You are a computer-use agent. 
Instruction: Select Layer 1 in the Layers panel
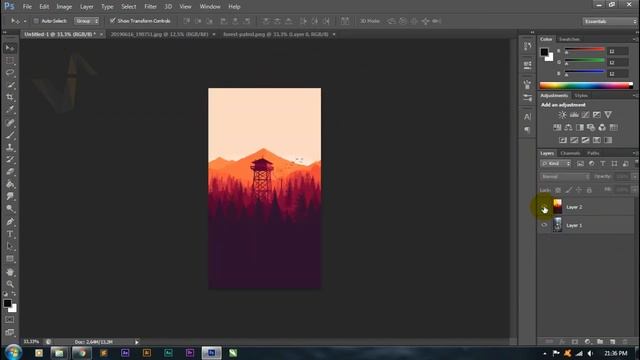point(585,225)
